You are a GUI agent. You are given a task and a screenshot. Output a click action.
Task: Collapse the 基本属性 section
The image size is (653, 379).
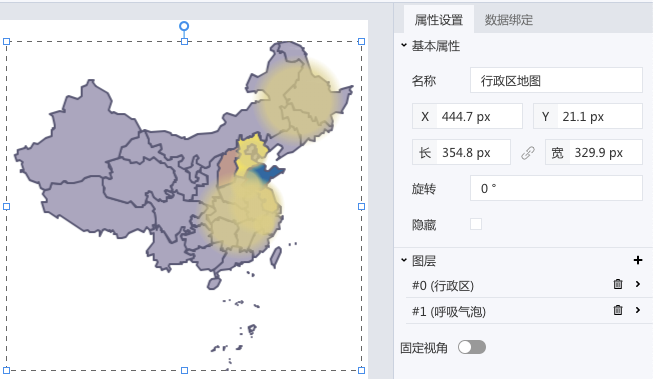point(404,45)
